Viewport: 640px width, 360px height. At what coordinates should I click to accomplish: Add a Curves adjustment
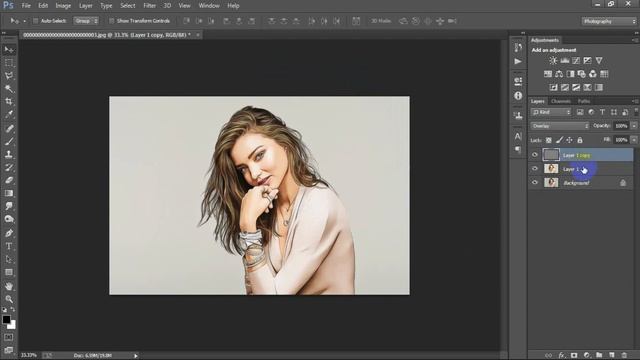(x=576, y=60)
